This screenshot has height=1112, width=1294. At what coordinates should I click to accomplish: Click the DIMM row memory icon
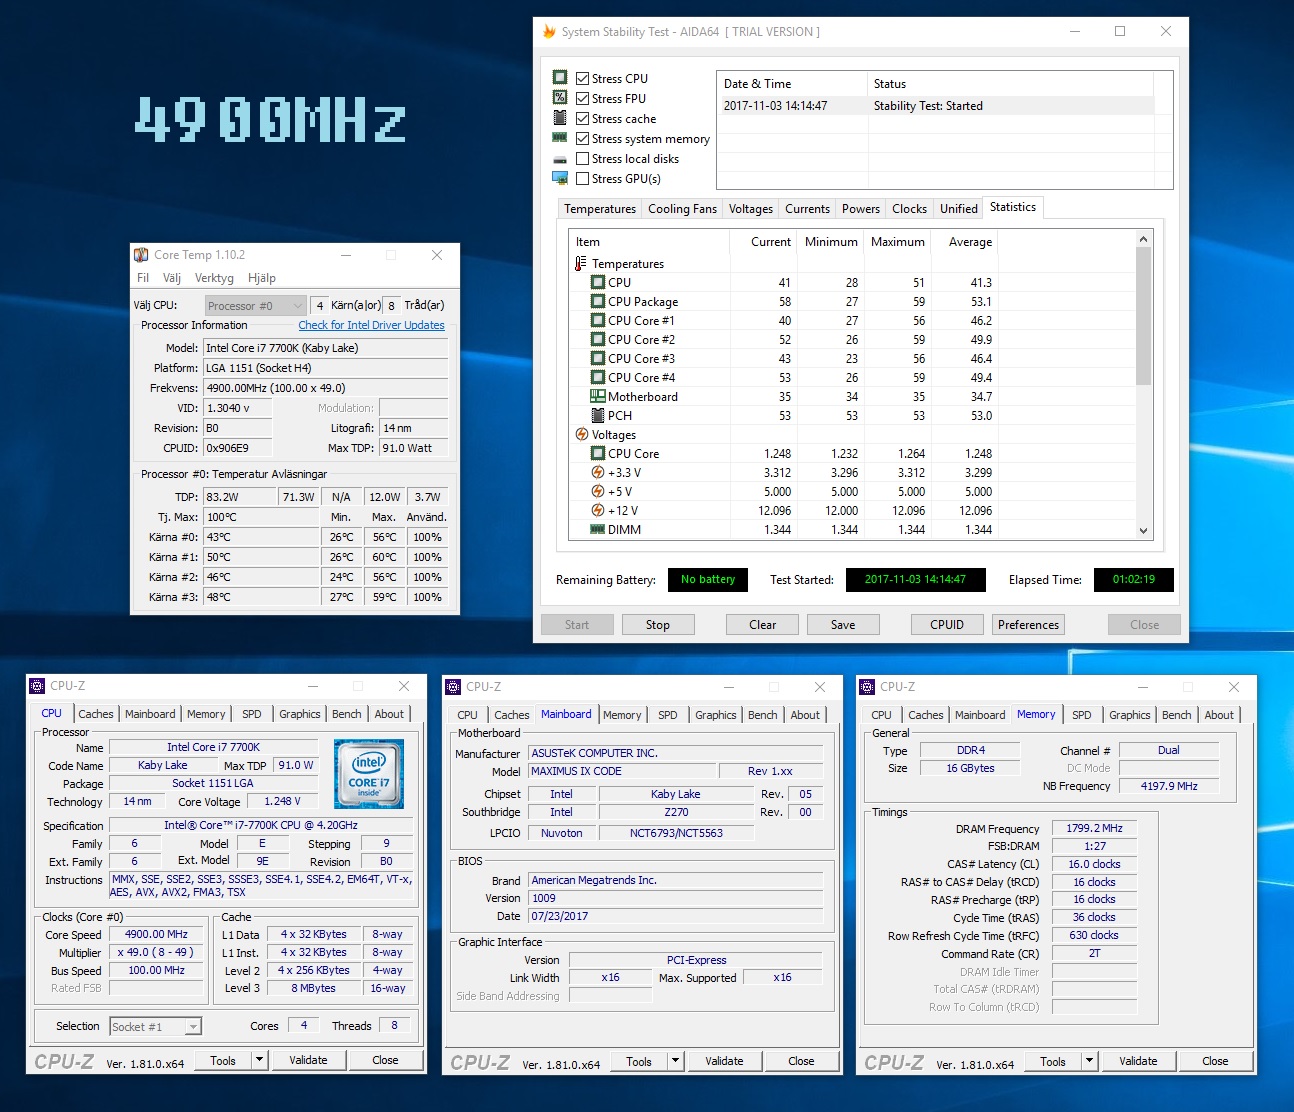coord(598,530)
